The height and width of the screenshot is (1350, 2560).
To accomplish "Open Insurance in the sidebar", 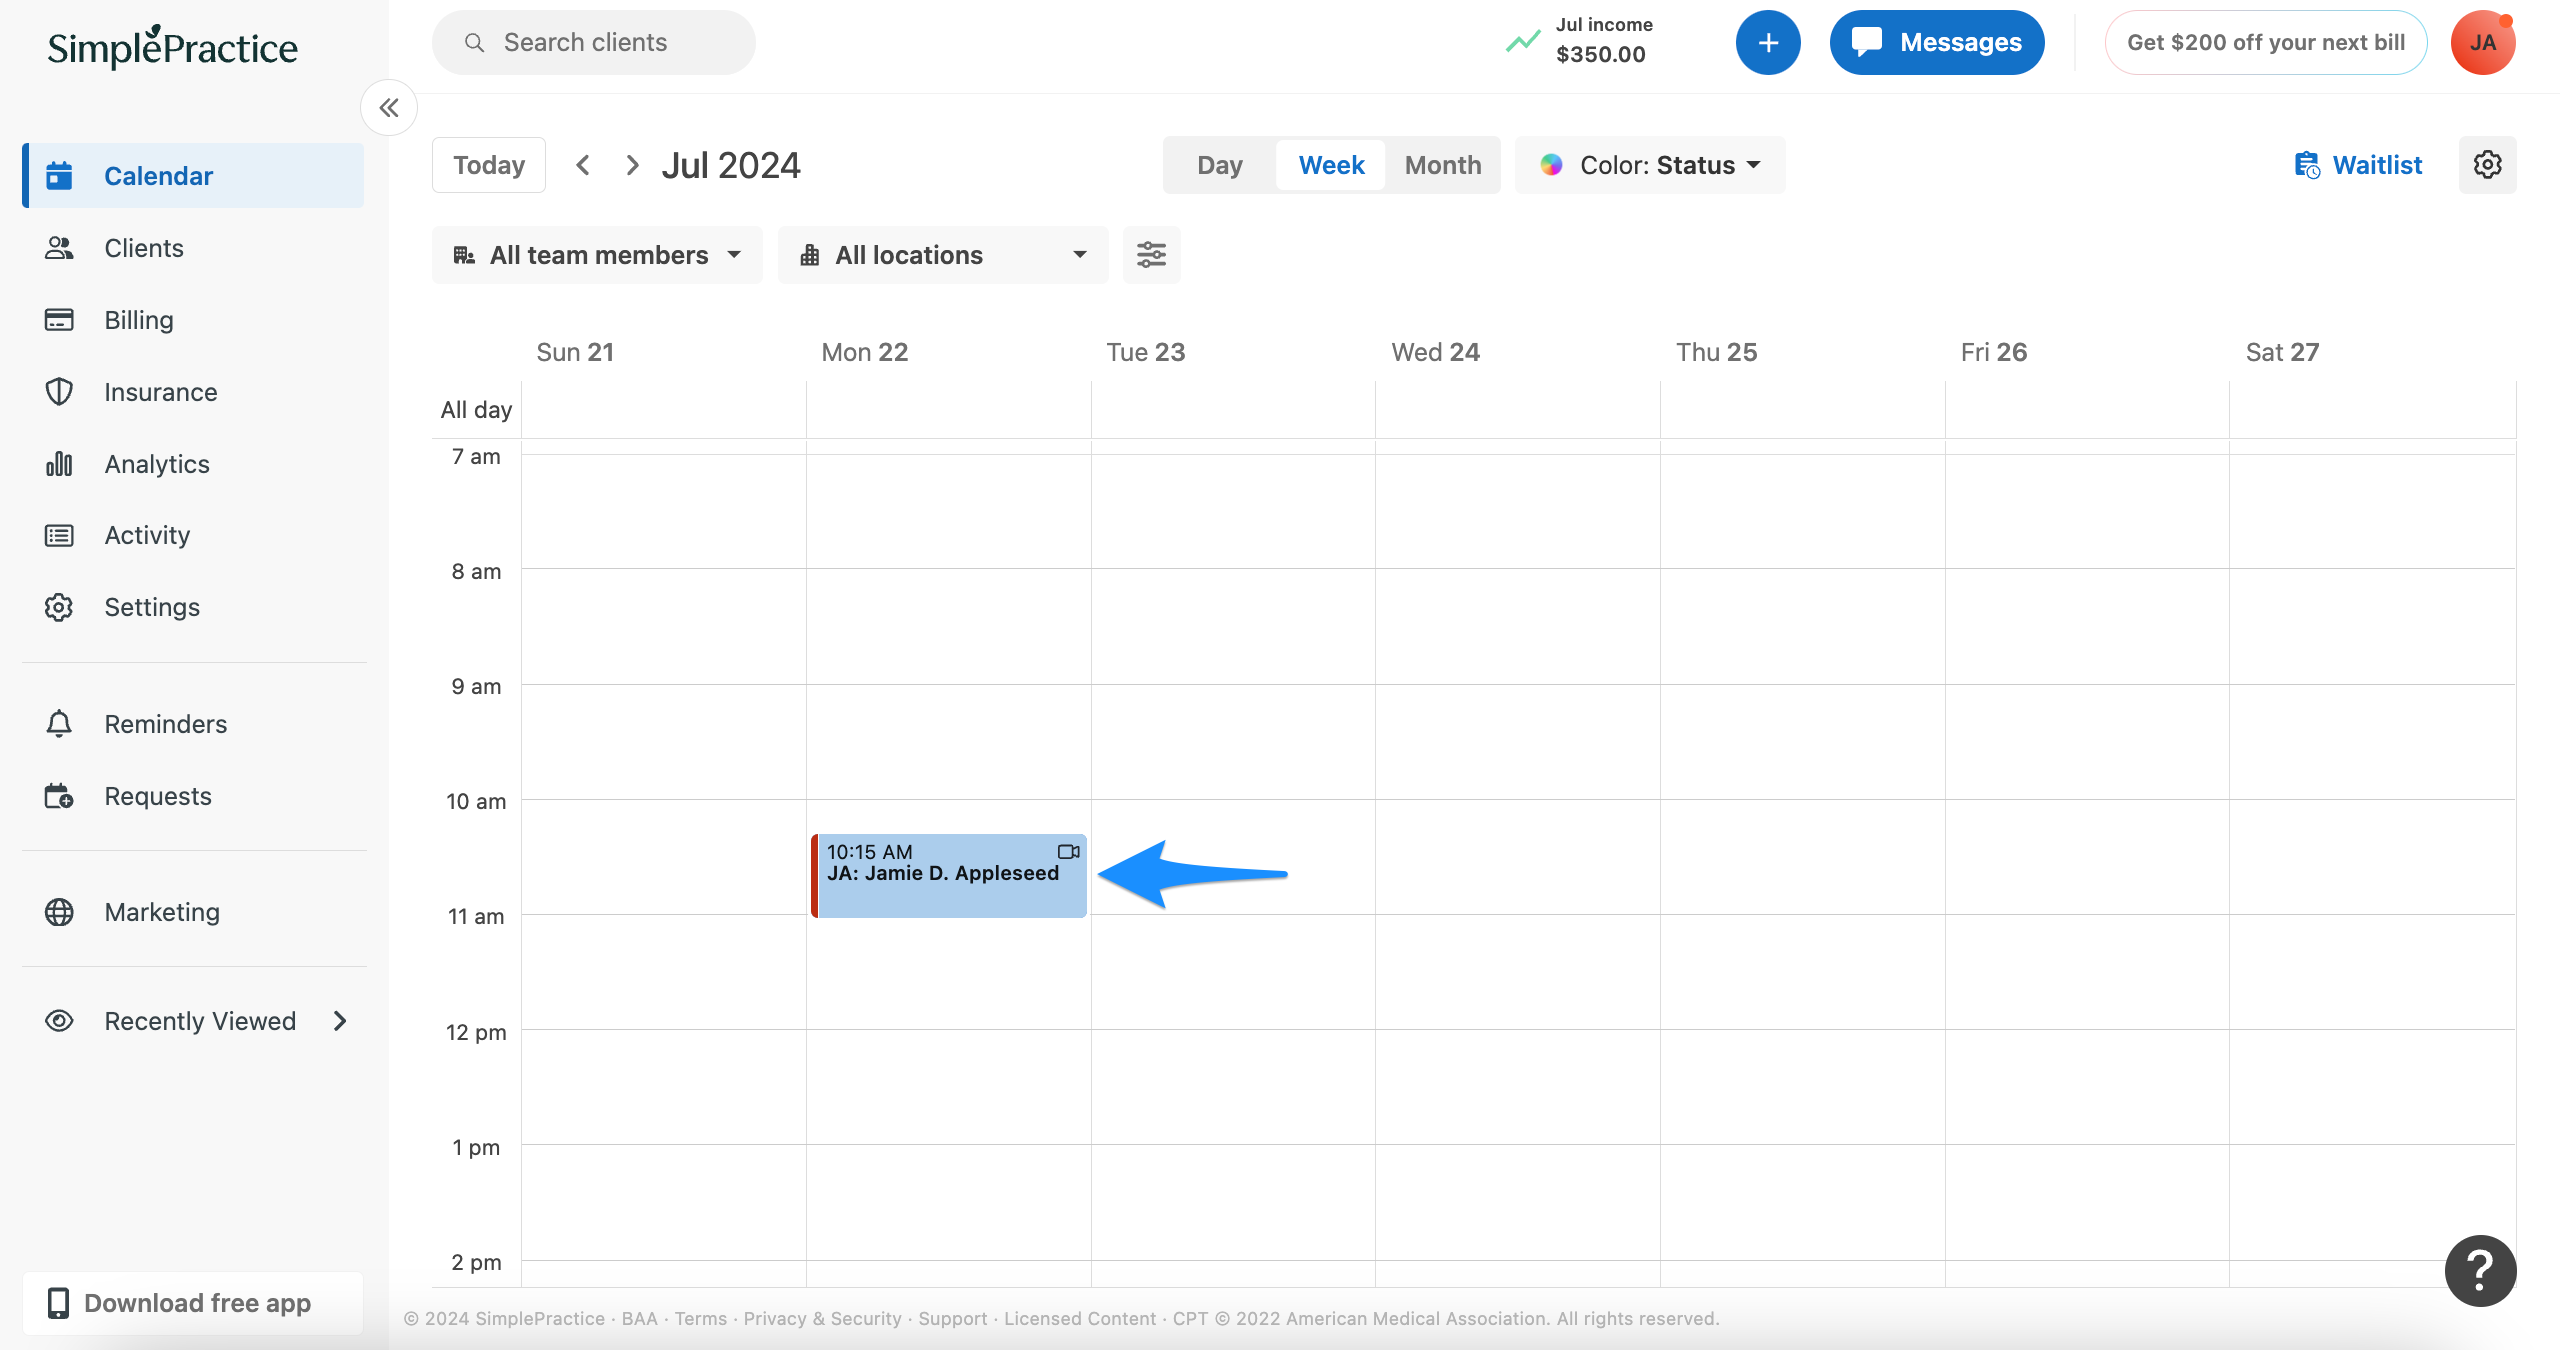I will pyautogui.click(x=194, y=392).
